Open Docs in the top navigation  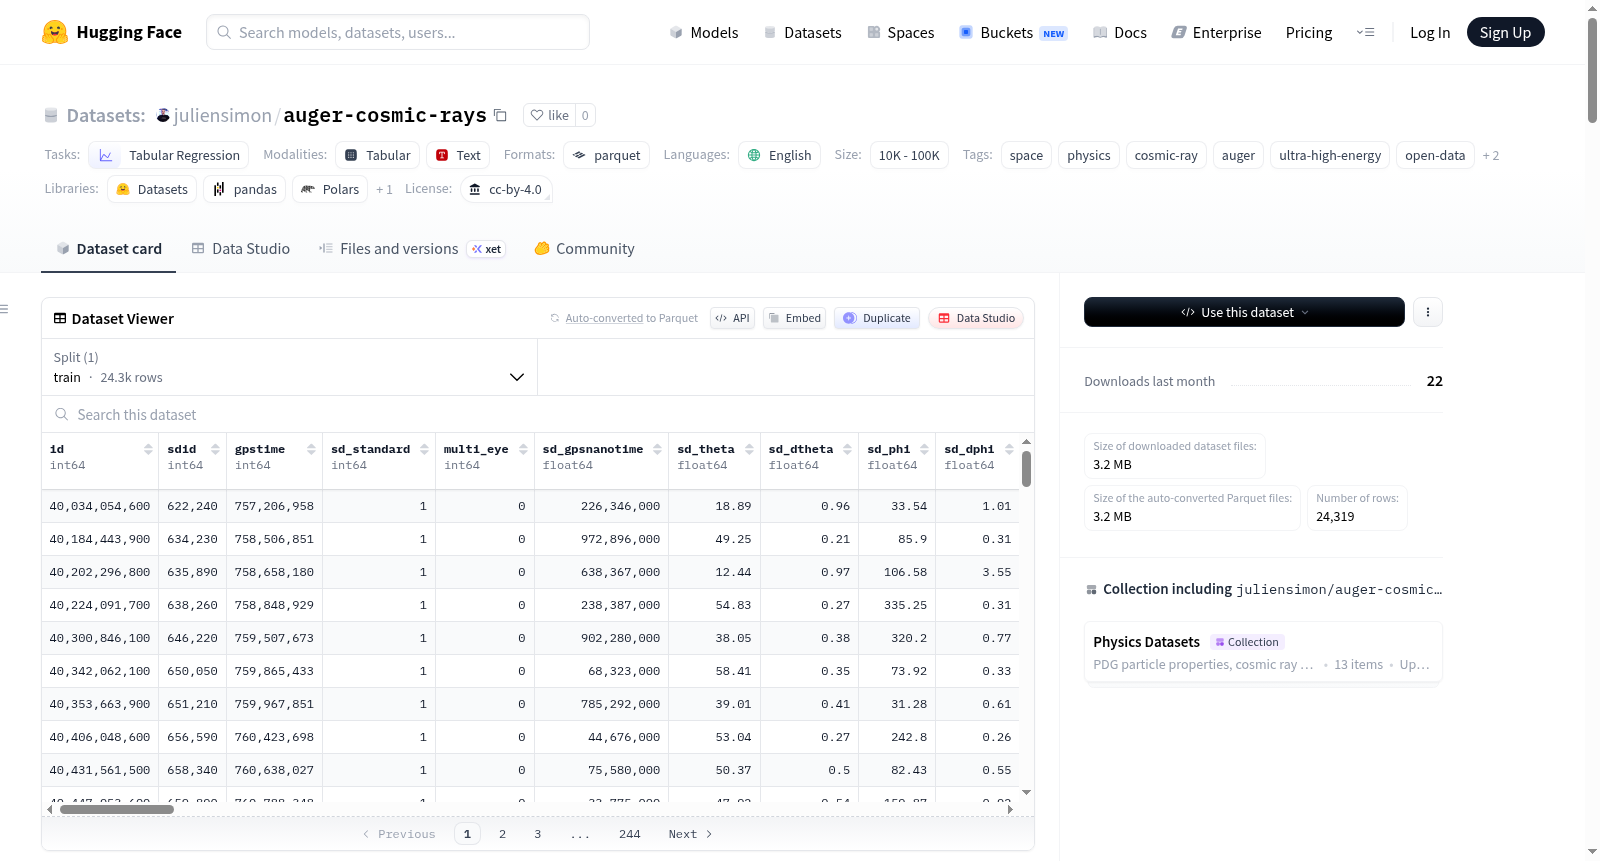(1120, 32)
